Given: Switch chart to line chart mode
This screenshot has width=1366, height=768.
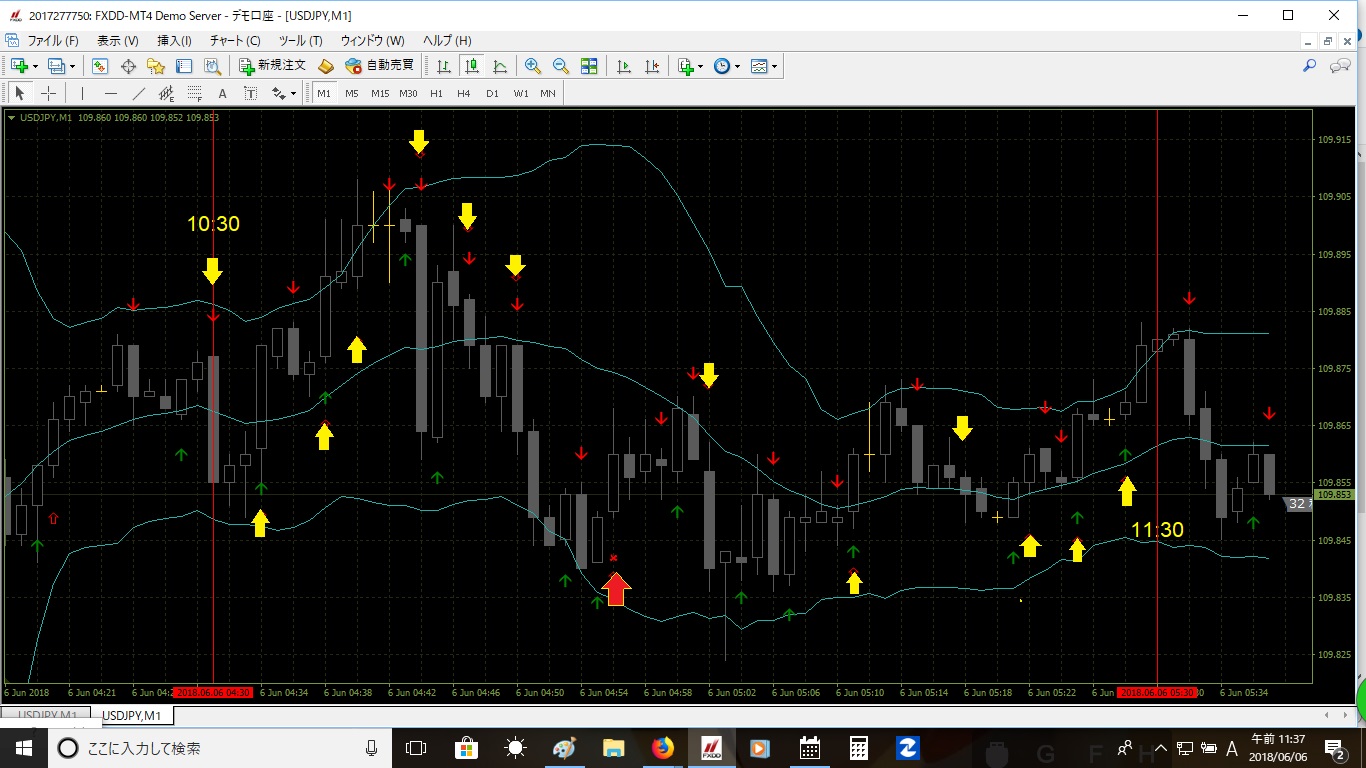Looking at the screenshot, I should coord(500,66).
